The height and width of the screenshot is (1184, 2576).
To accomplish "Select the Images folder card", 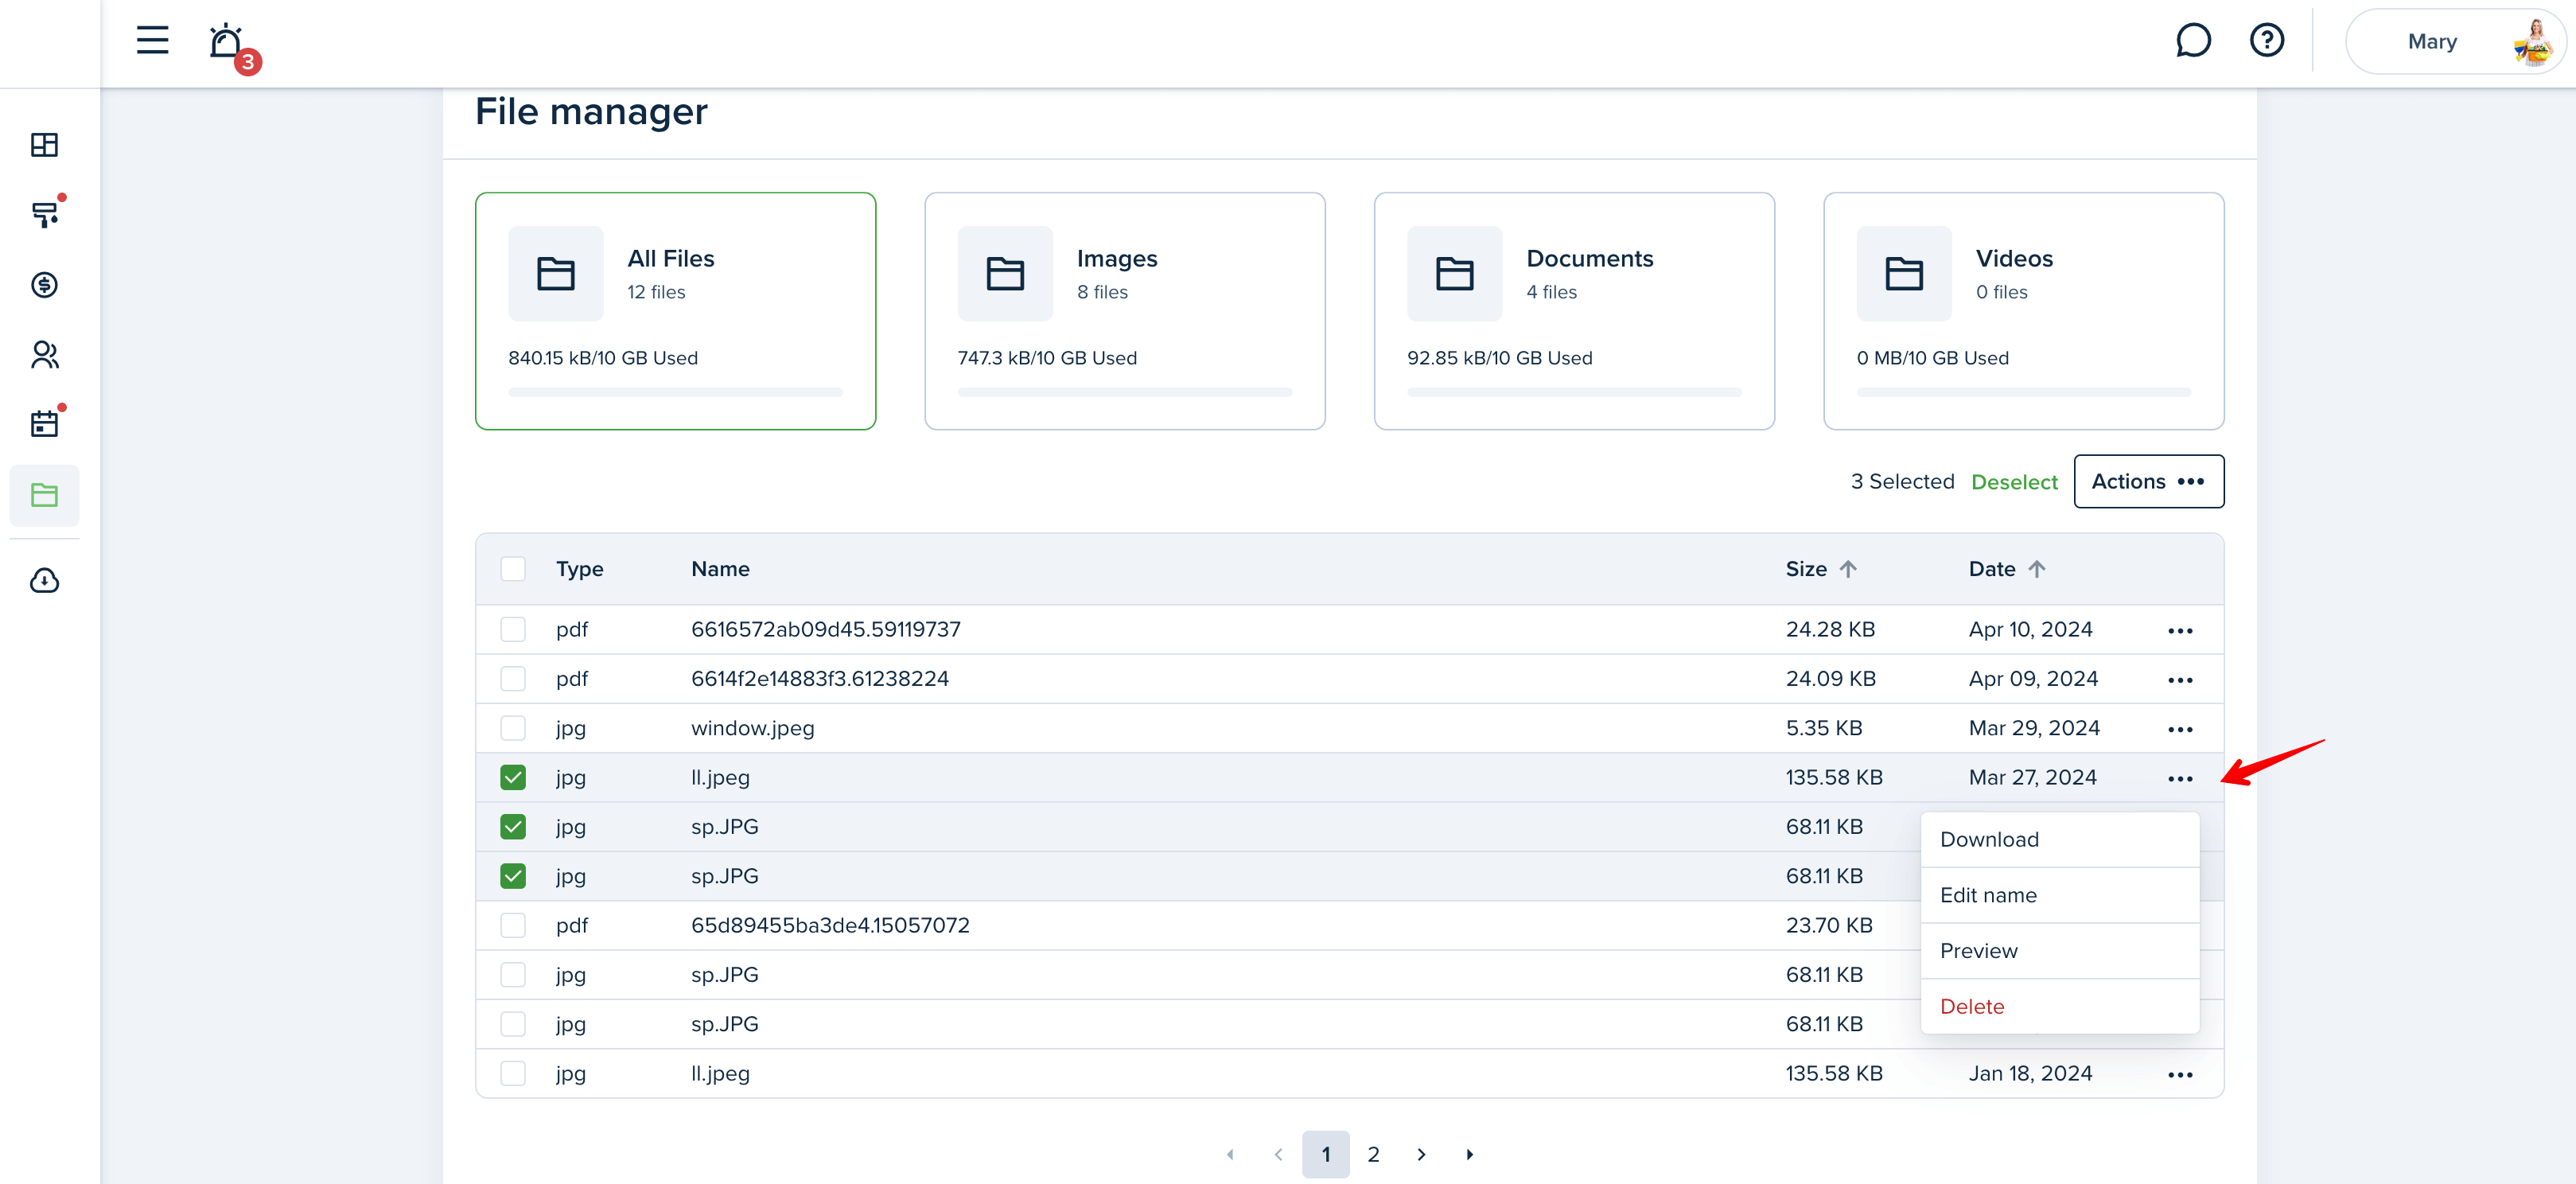I will point(1124,311).
